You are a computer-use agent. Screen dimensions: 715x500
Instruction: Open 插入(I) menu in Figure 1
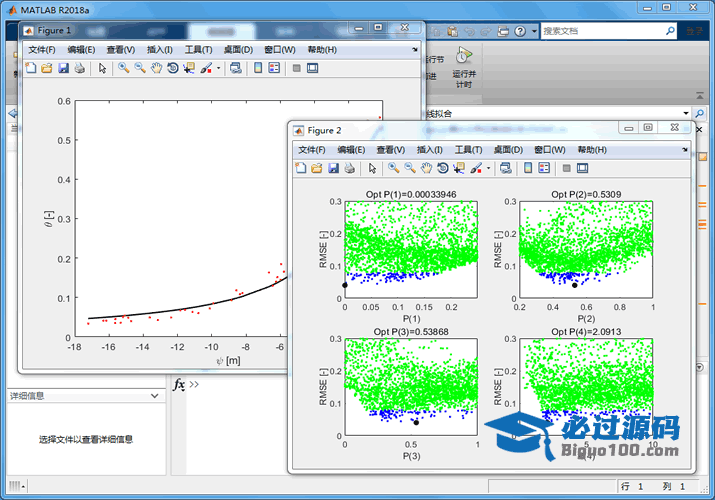point(160,50)
